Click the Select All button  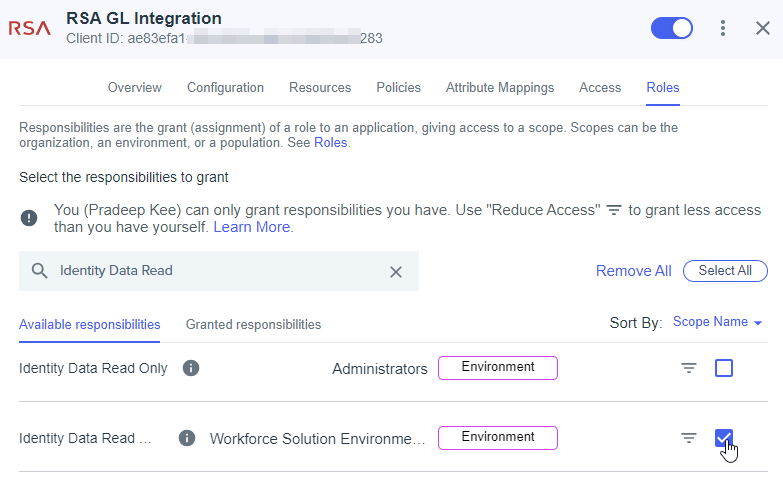tap(725, 271)
